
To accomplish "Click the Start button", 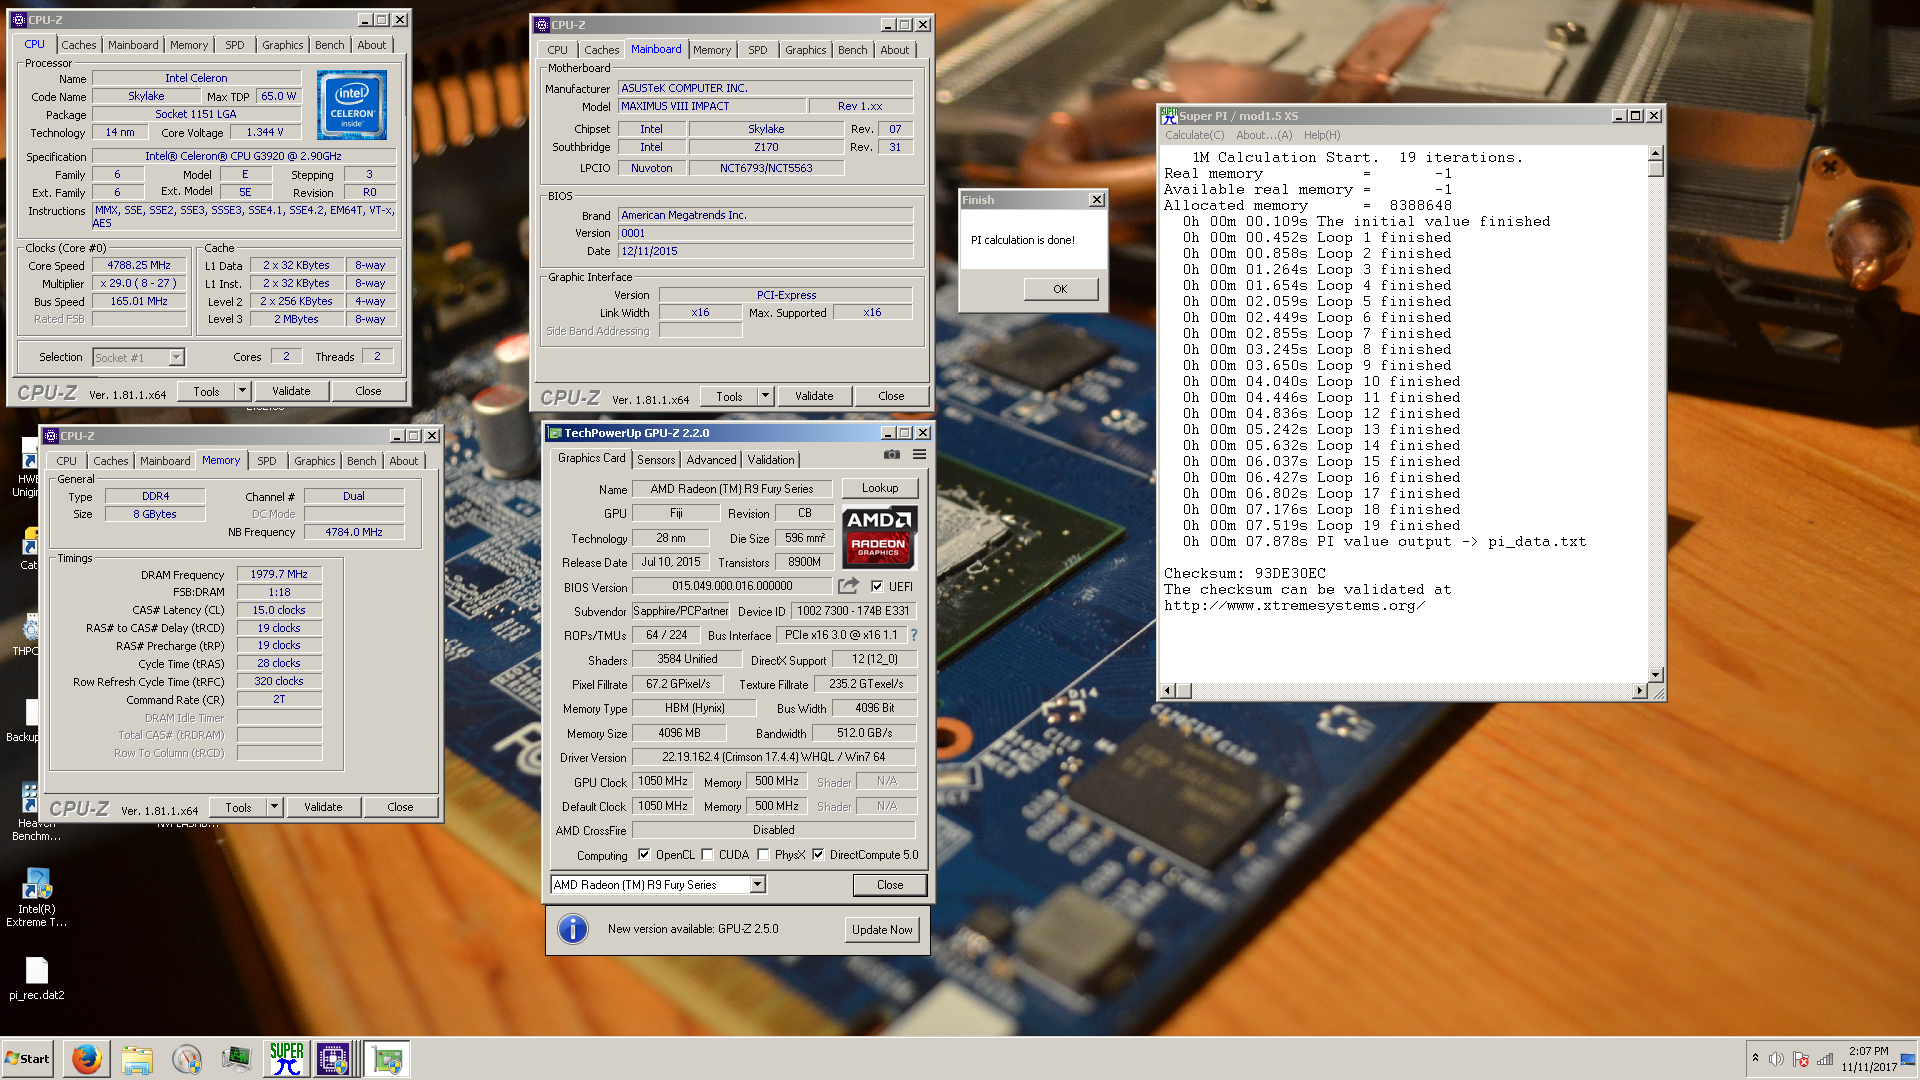I will [x=27, y=1059].
